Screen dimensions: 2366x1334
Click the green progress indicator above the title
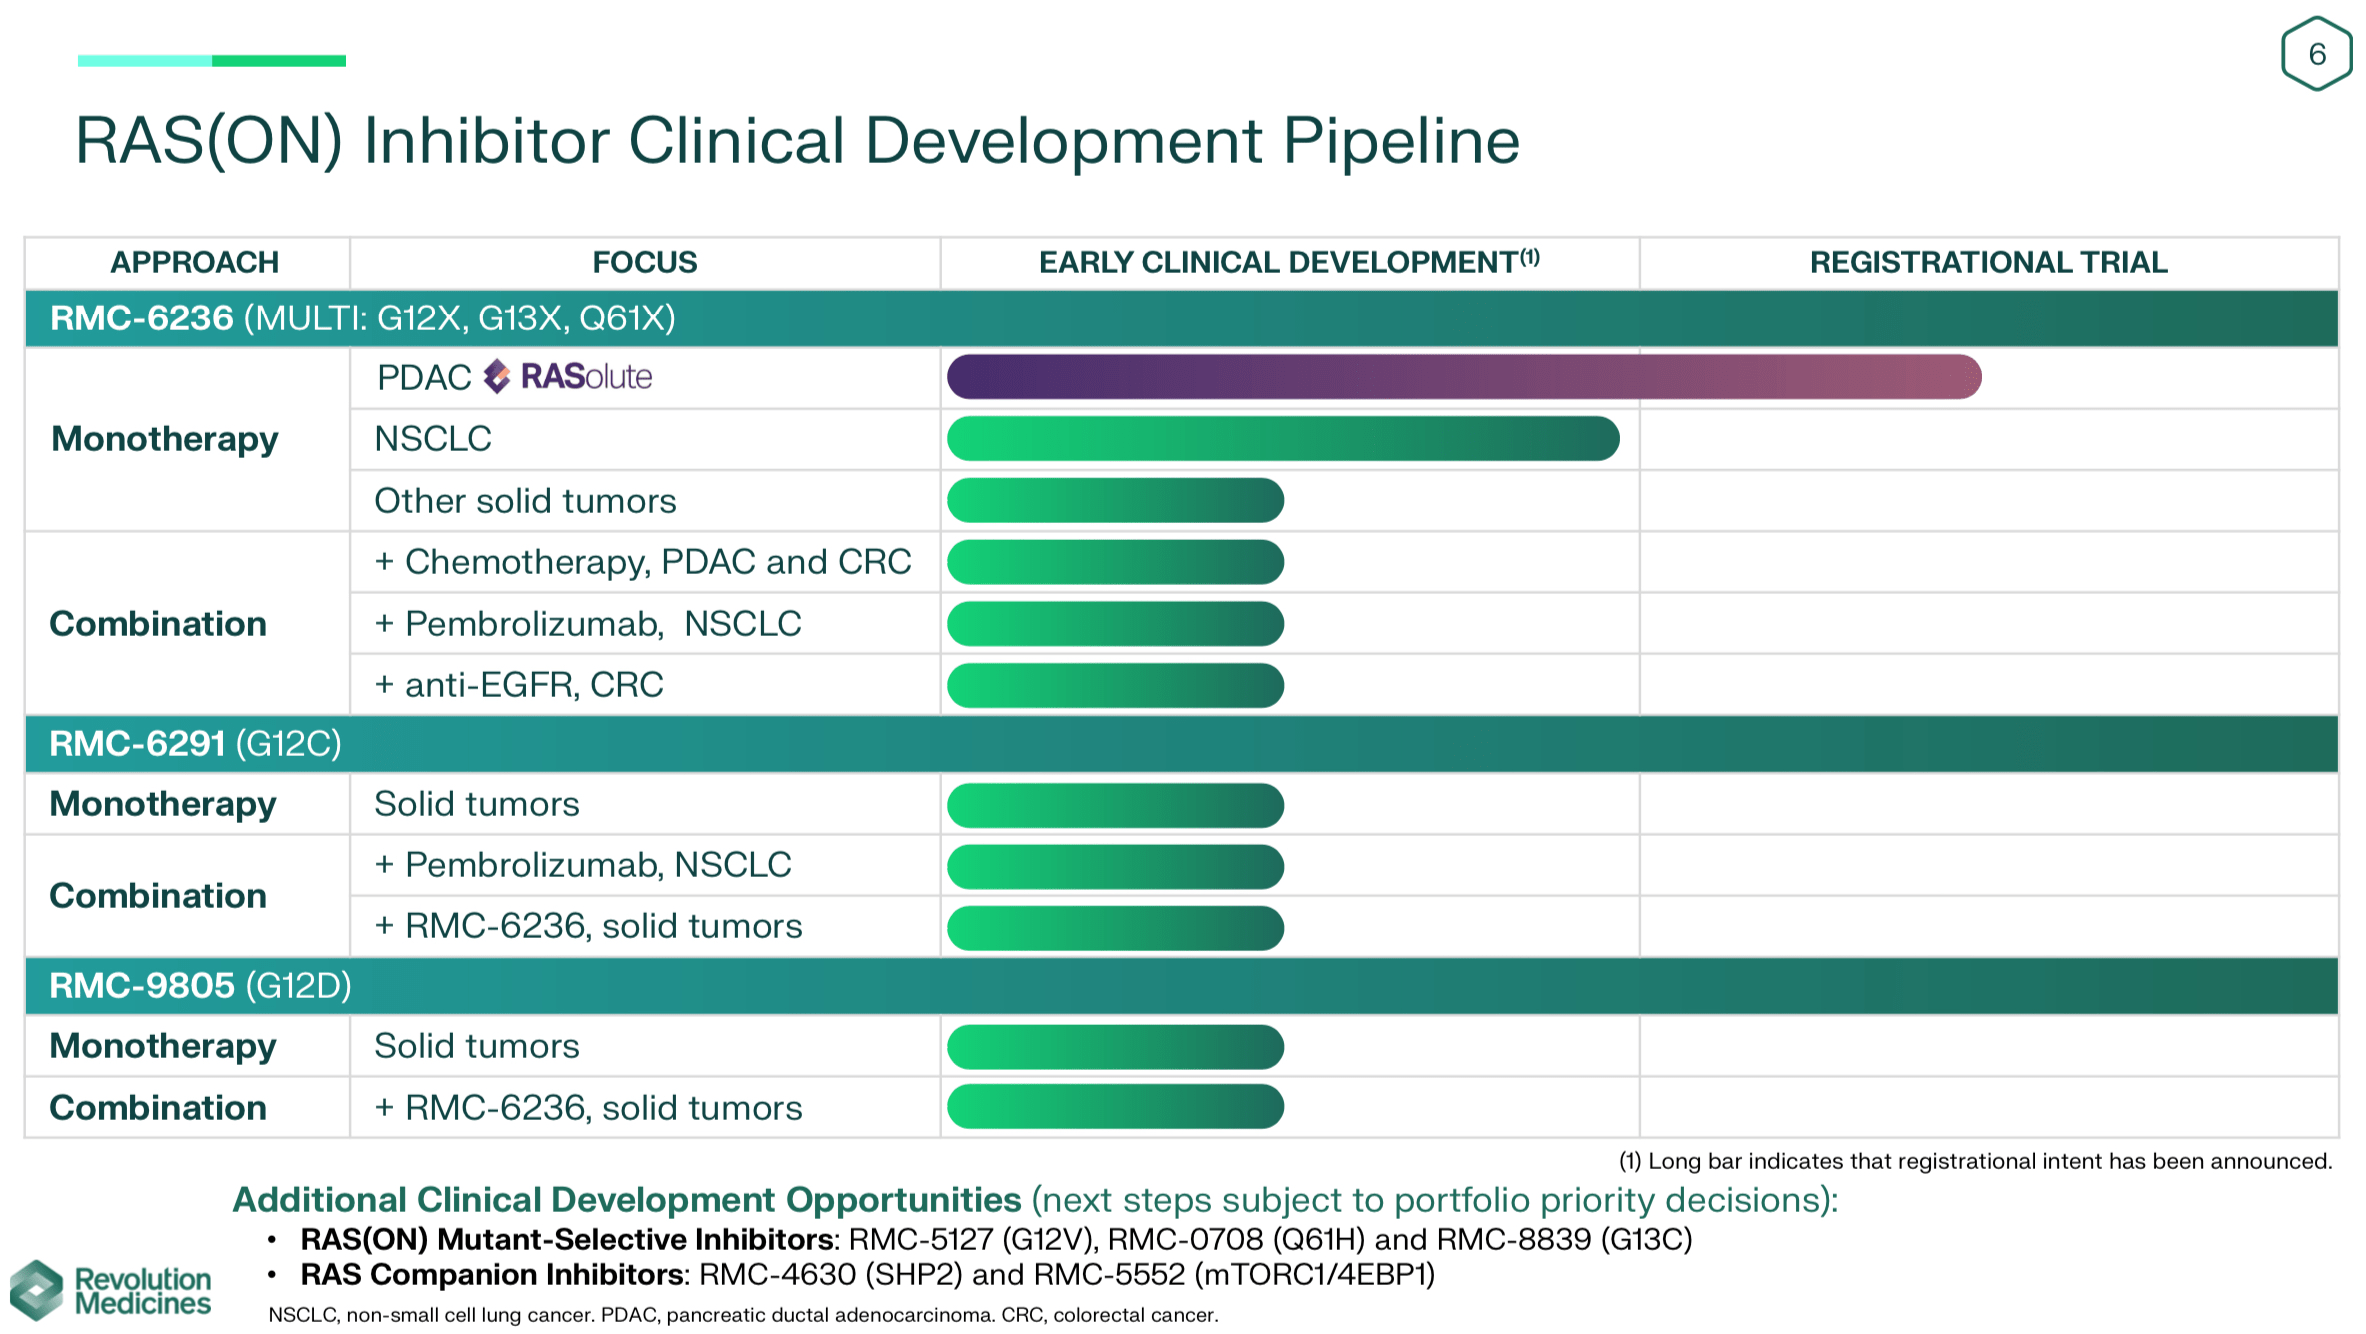(x=212, y=62)
